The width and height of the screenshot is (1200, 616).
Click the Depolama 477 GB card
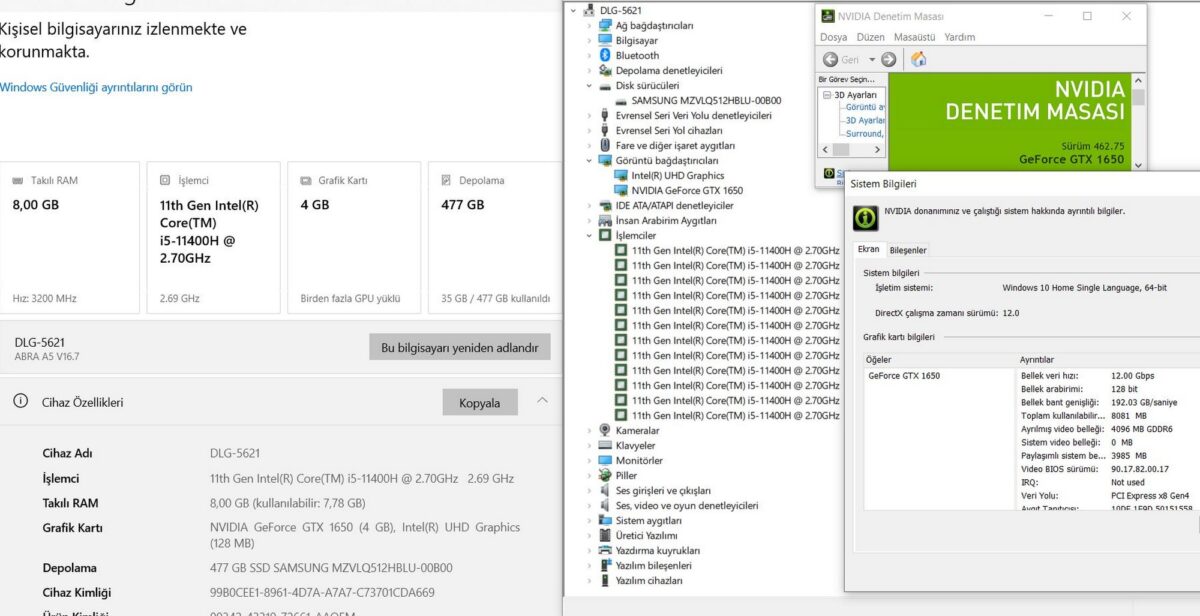click(496, 238)
